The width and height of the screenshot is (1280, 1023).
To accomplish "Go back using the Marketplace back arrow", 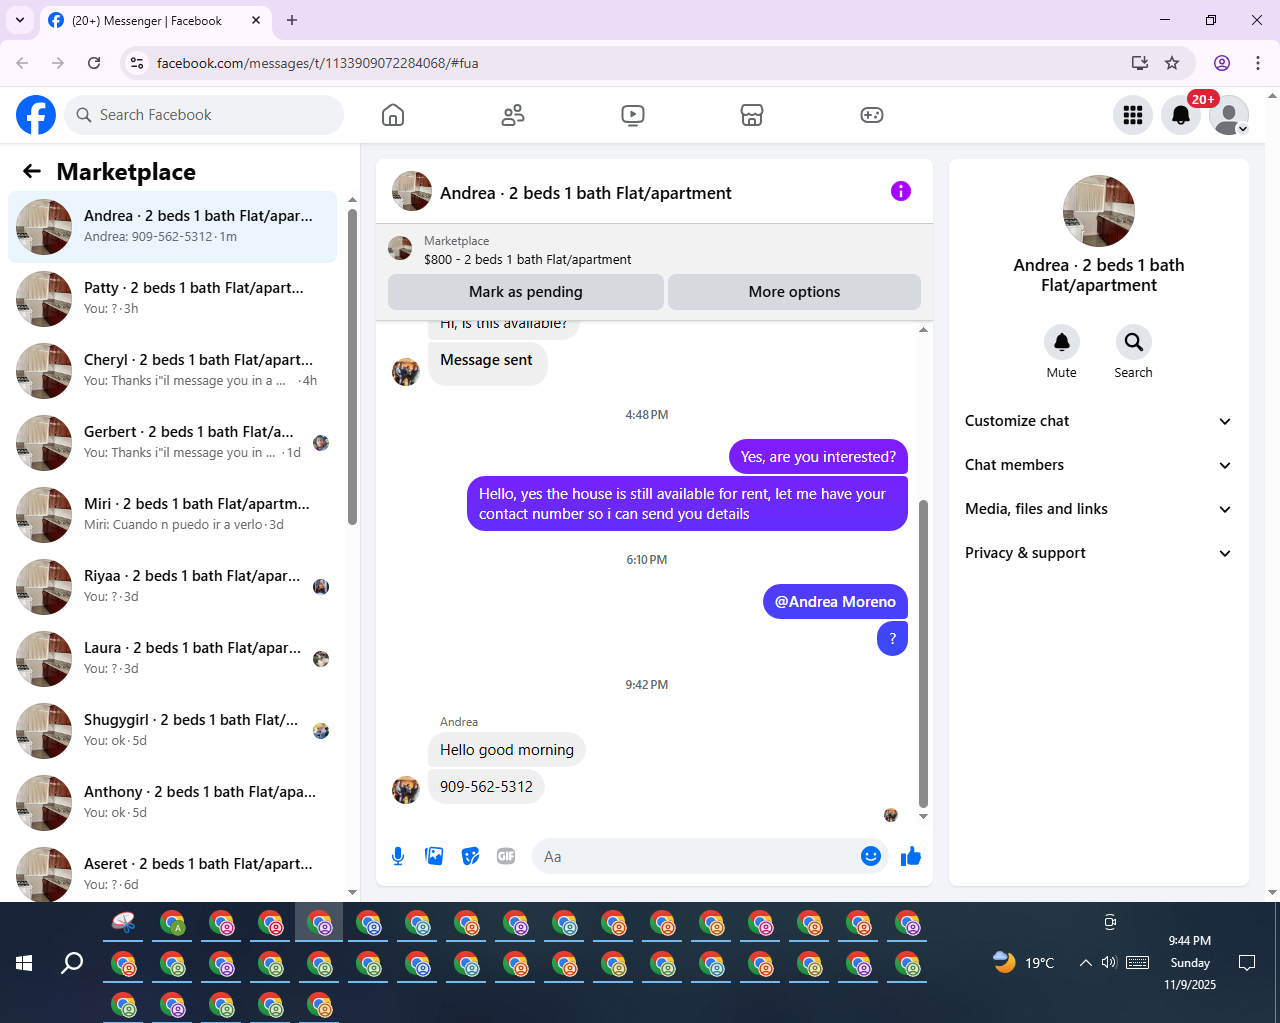I will 32,171.
